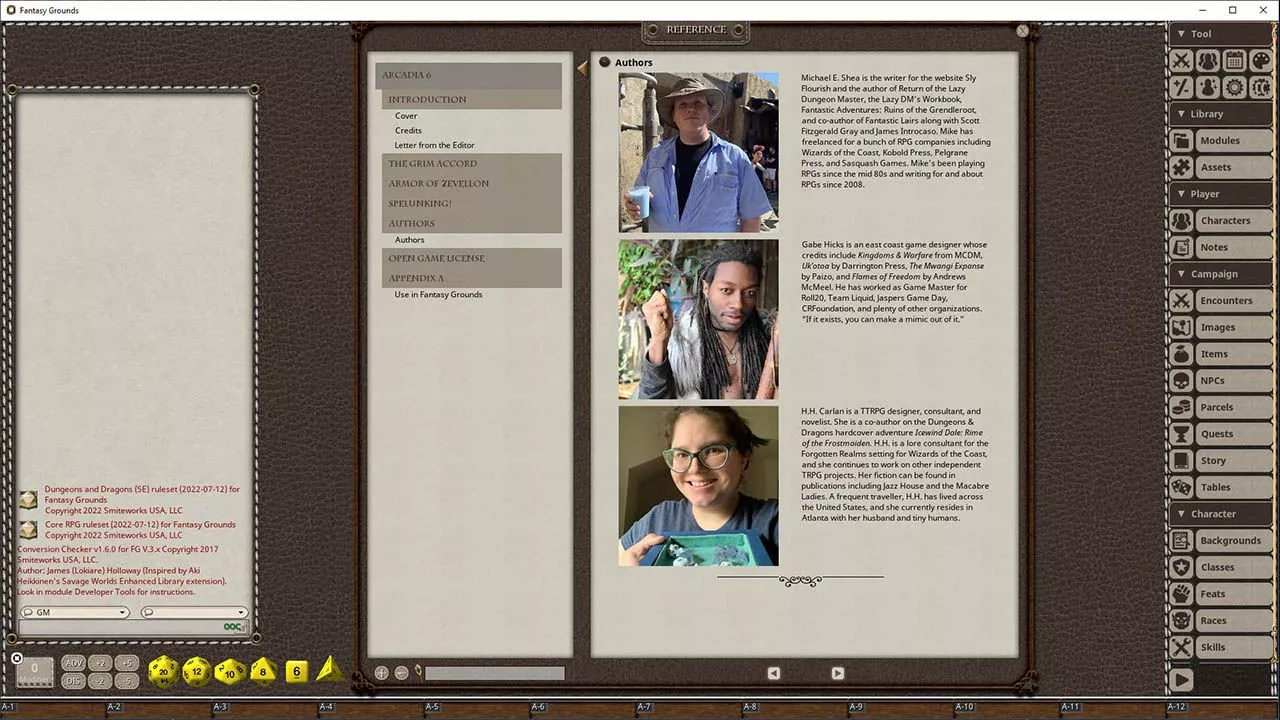Open Use in Fantasy Grounds entry
The width and height of the screenshot is (1280, 720).
tap(438, 294)
